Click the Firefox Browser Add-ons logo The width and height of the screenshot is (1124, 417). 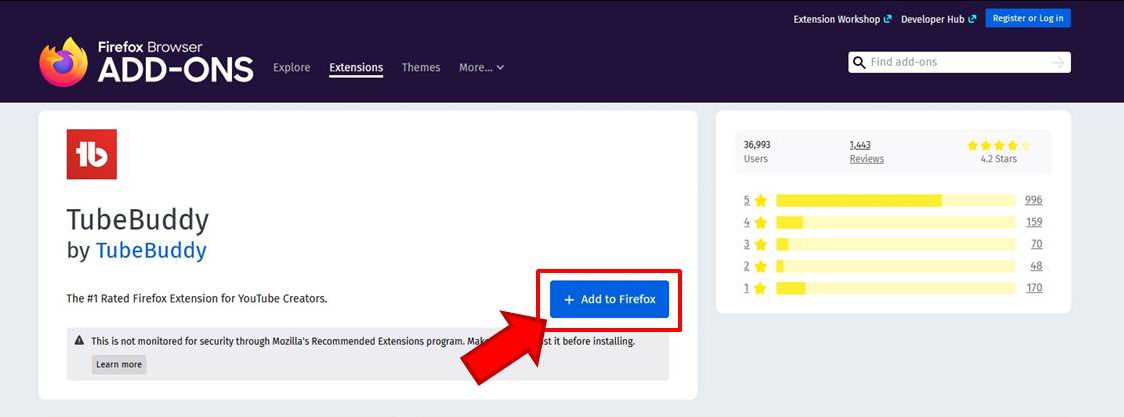(x=146, y=62)
